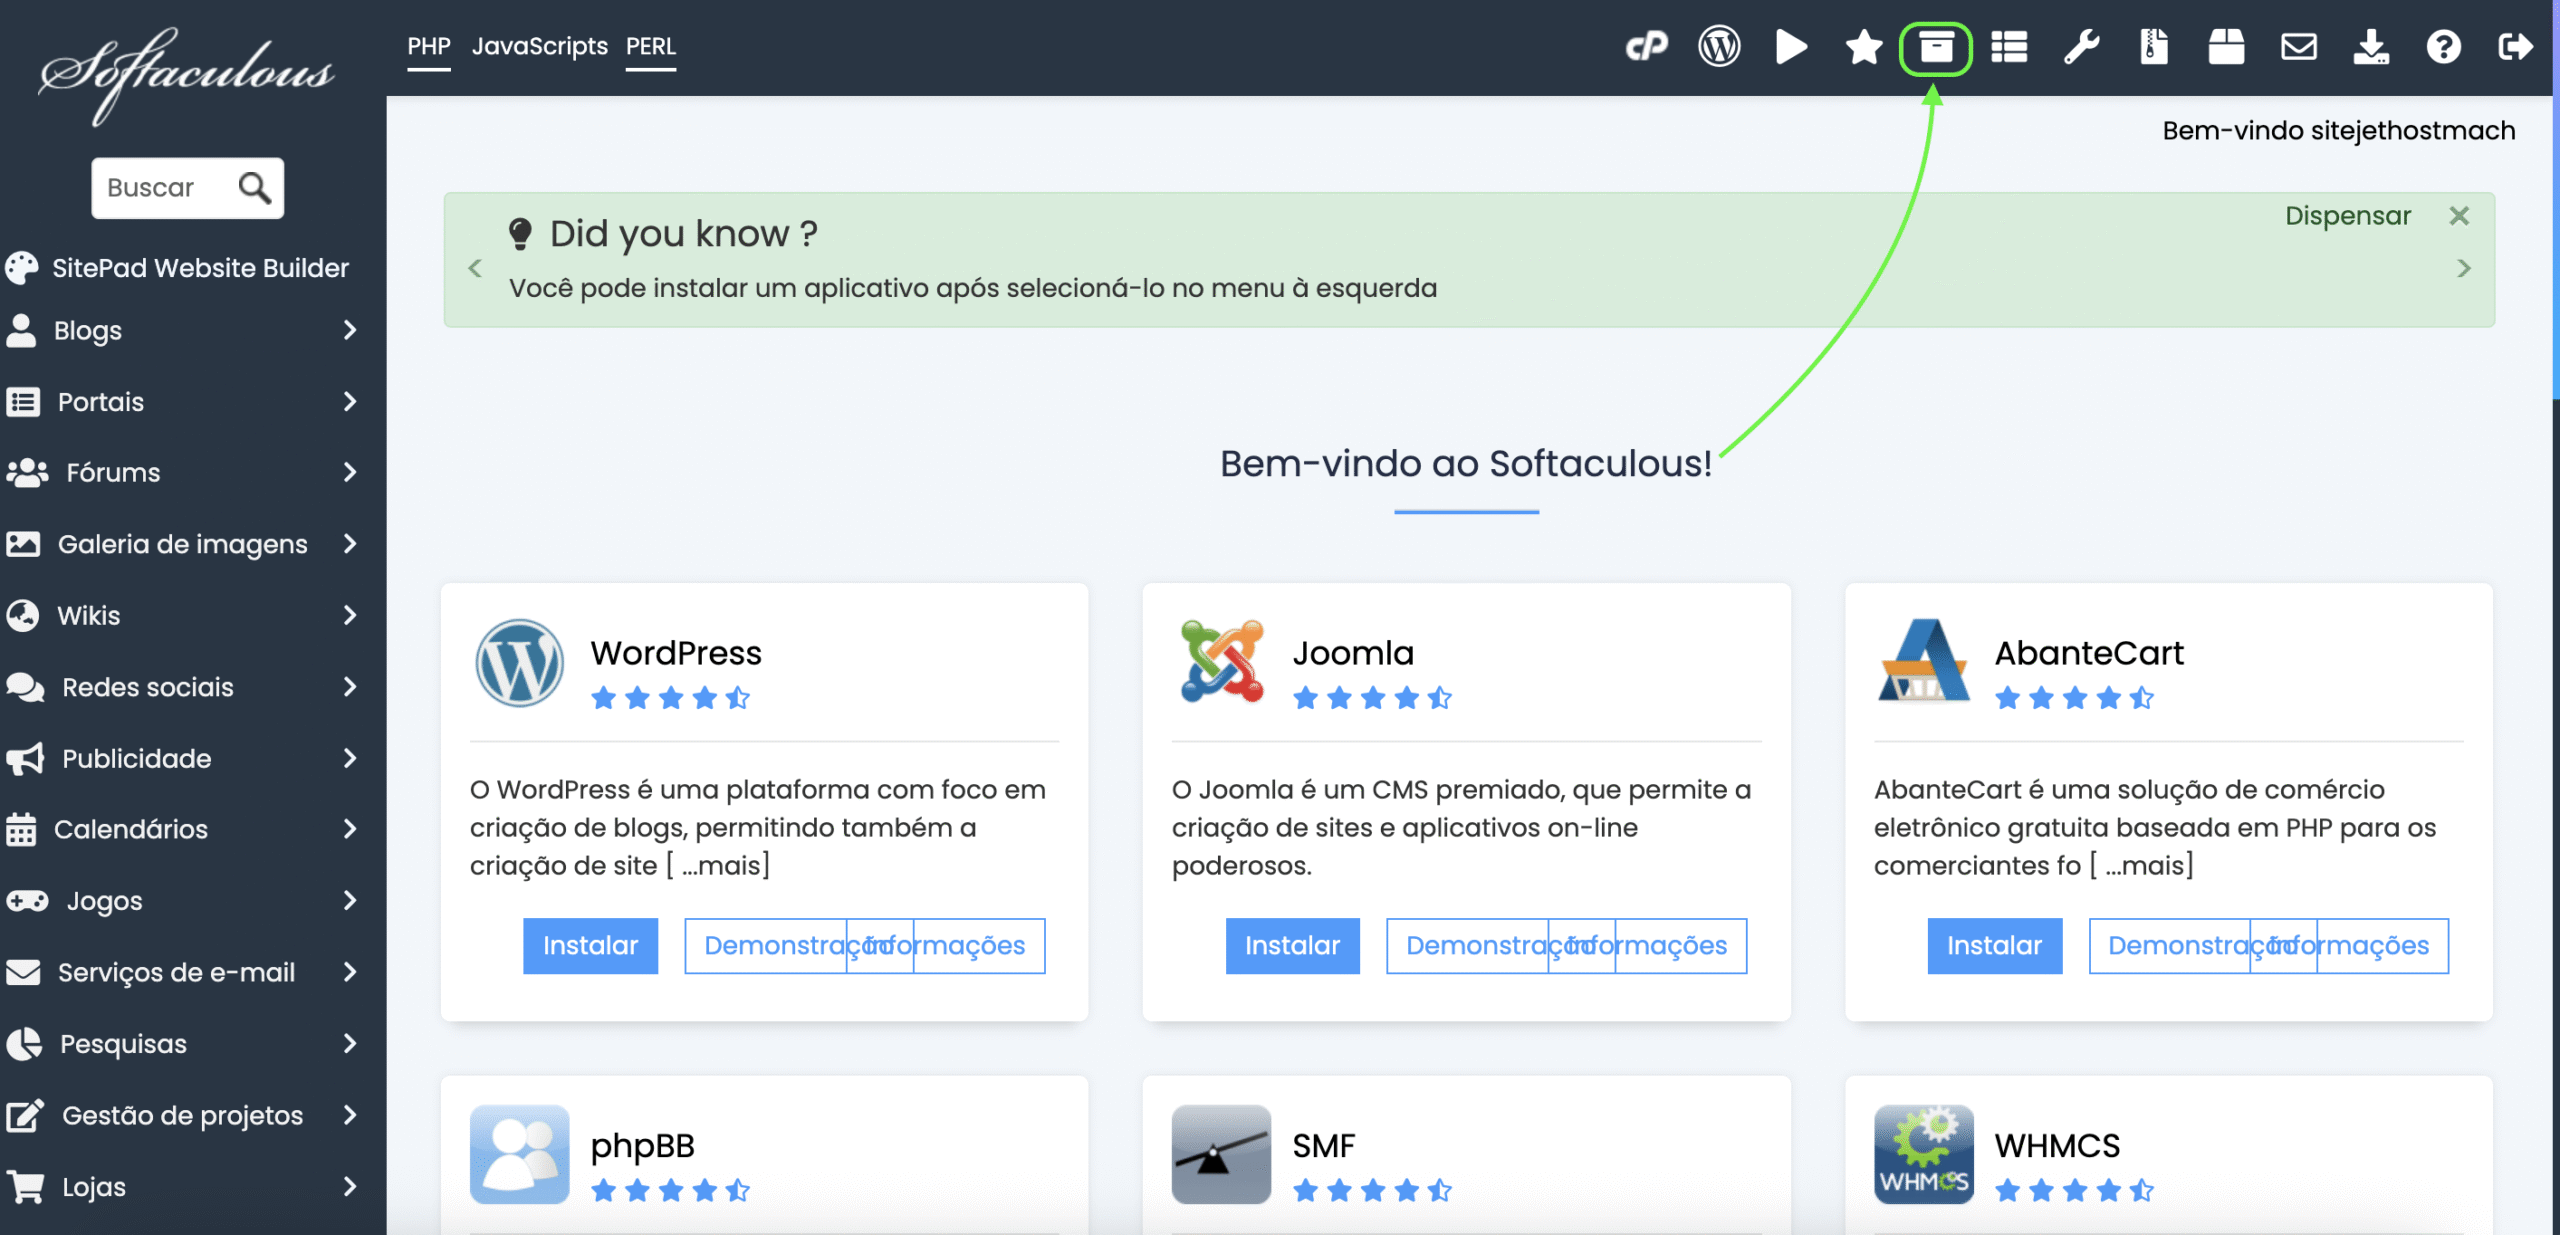This screenshot has height=1235, width=2560.
Task: Switch to the PHP tab
Action: tap(429, 47)
